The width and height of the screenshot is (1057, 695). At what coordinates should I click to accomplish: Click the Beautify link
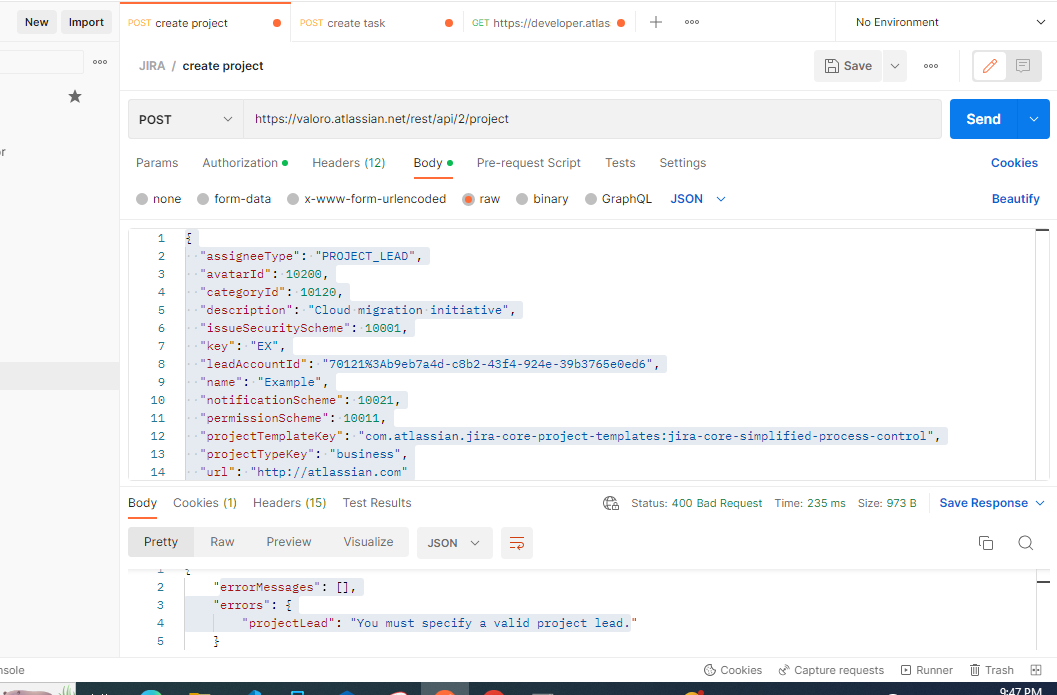[x=1015, y=198]
